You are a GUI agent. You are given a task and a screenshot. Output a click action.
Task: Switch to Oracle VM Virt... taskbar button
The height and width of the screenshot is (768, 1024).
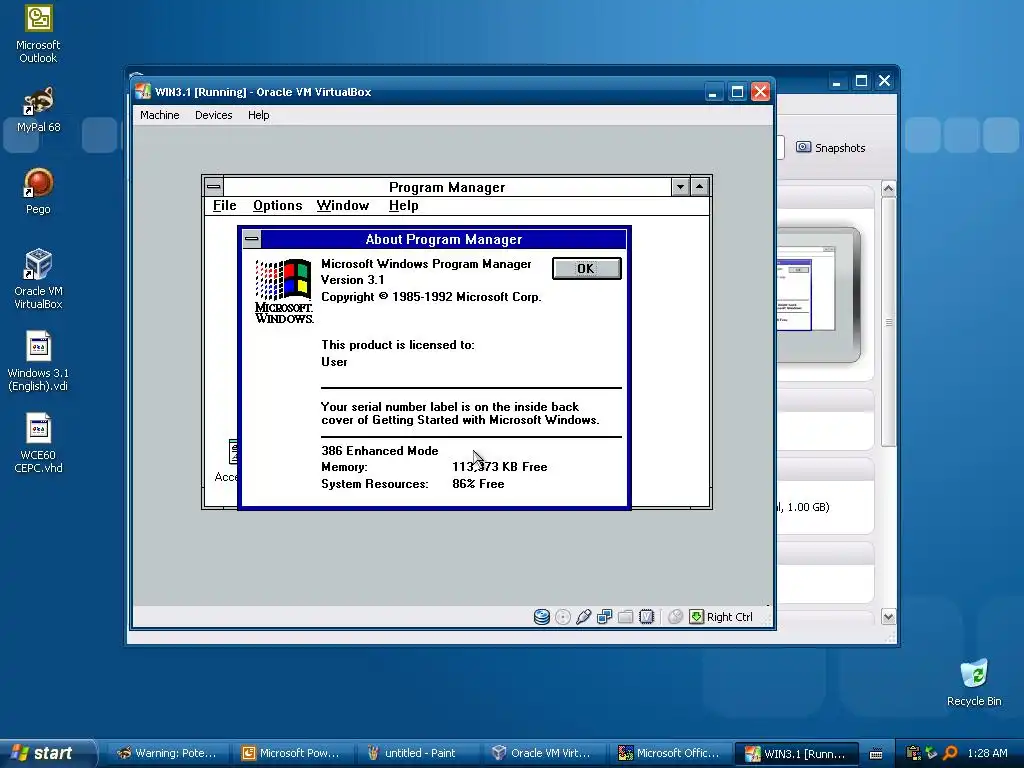click(542, 753)
